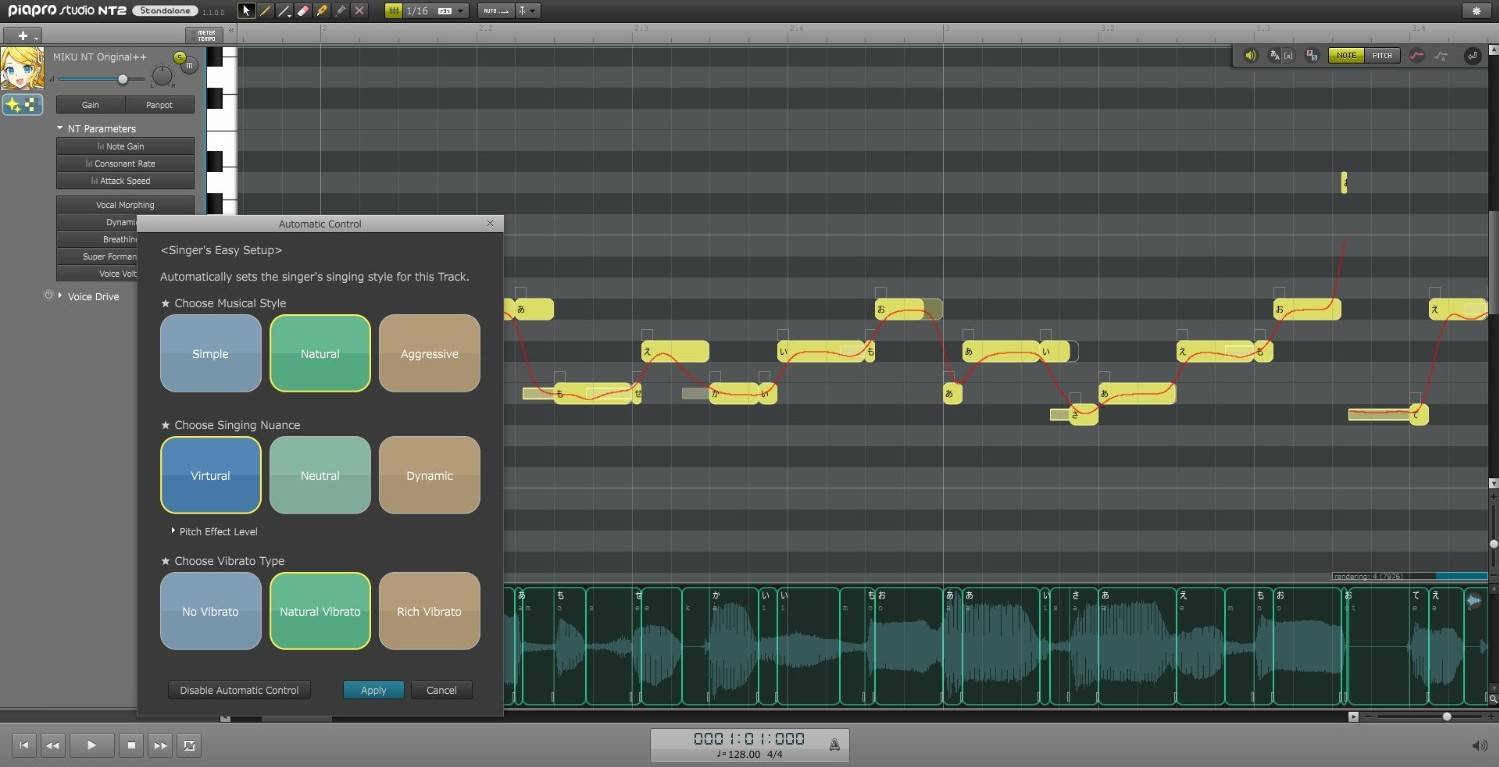Select the arrow pointer tool
The width and height of the screenshot is (1499, 767).
click(247, 11)
